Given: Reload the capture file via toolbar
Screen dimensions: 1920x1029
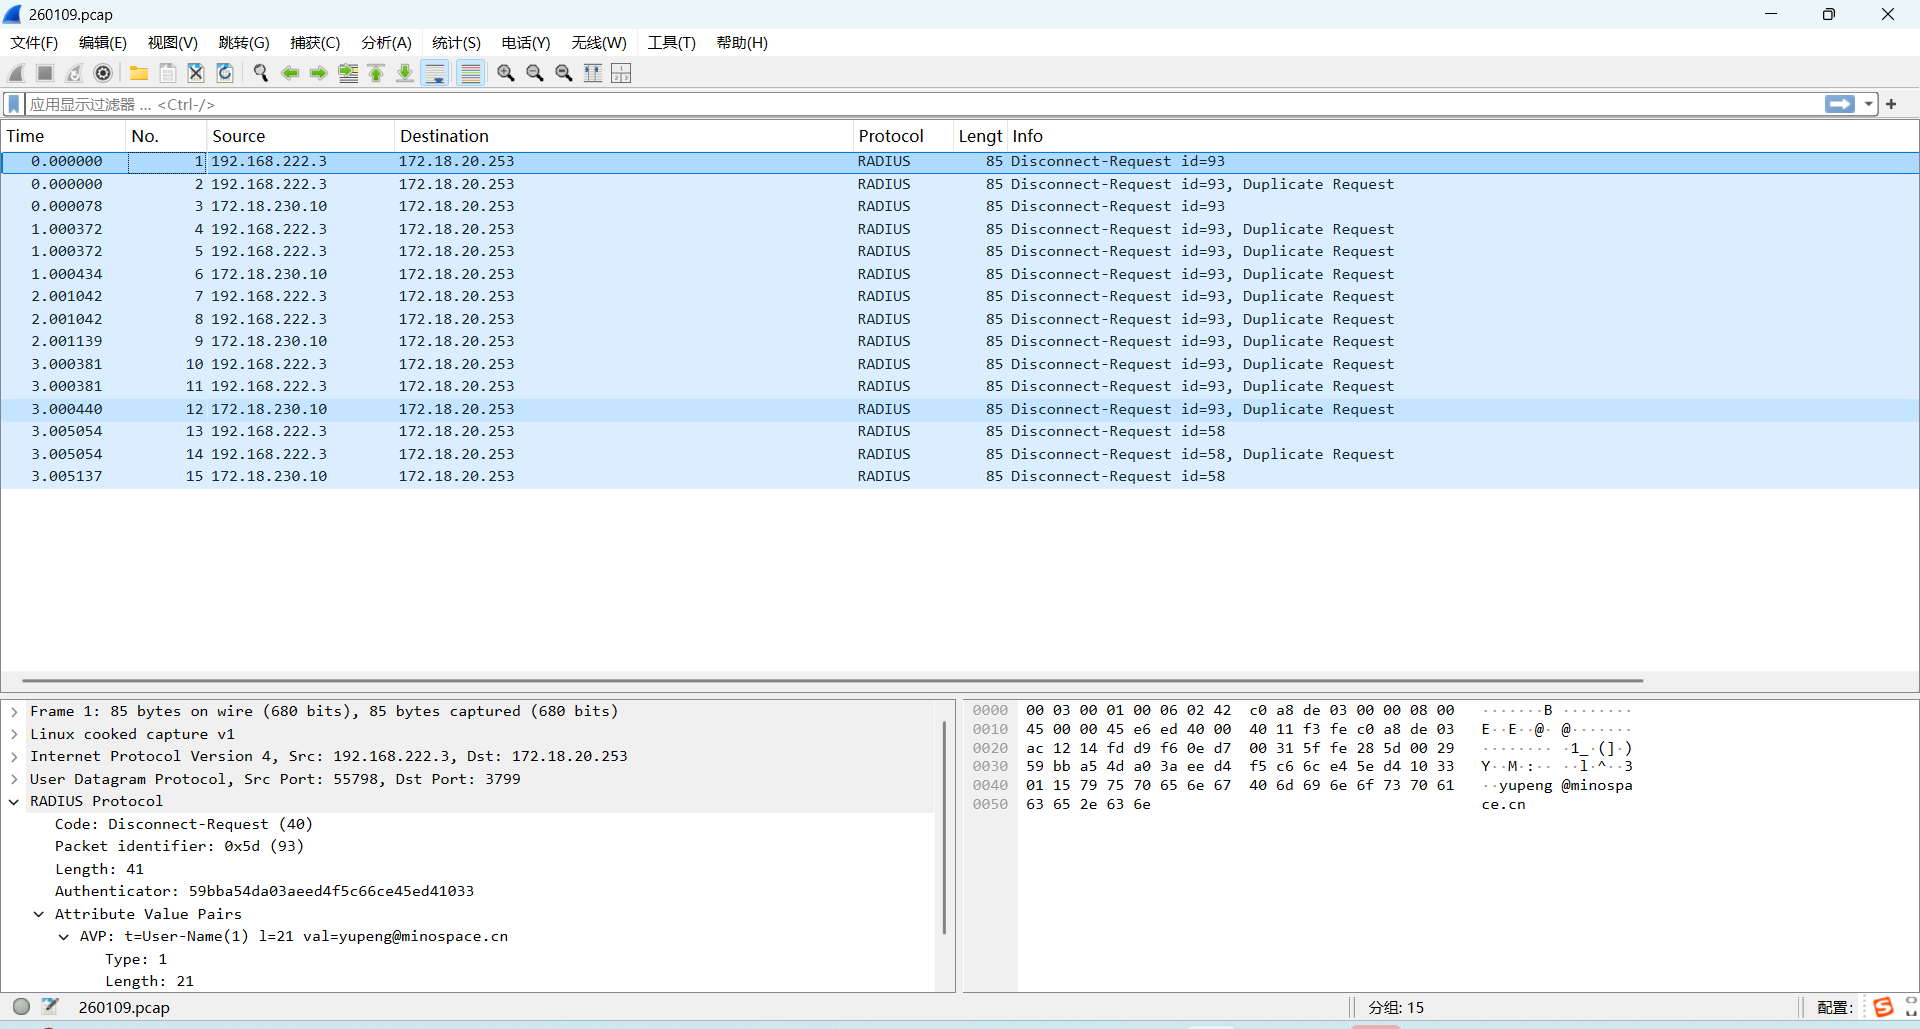Looking at the screenshot, I should coord(225,73).
